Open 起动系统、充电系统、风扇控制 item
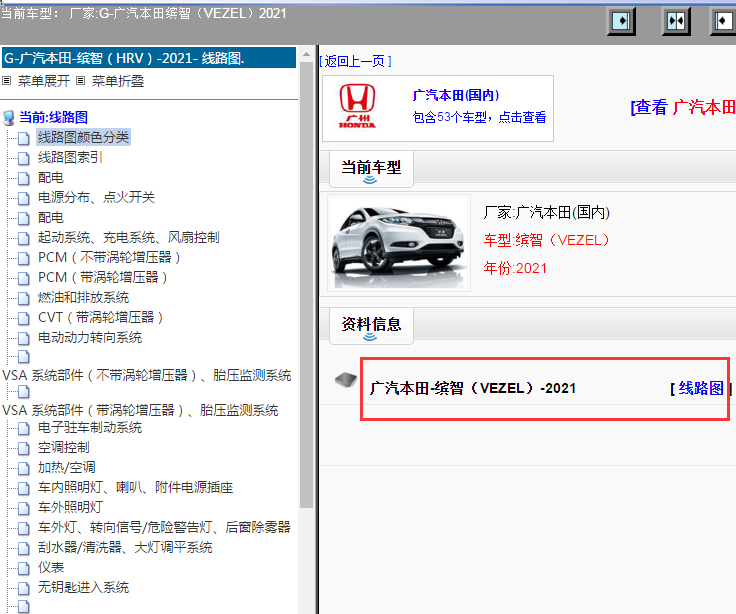The image size is (736, 614). click(x=128, y=238)
